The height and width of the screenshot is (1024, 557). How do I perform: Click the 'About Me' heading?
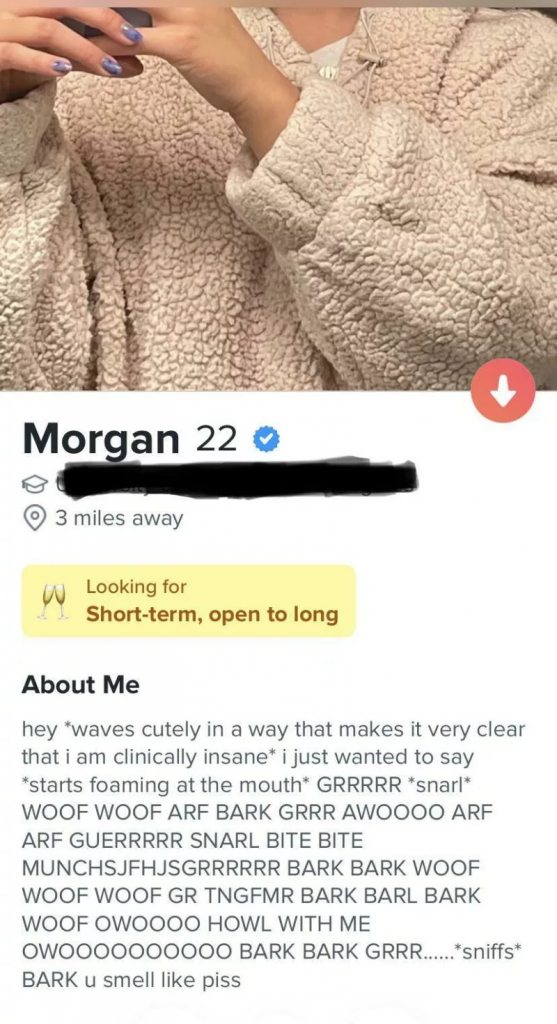pos(80,685)
